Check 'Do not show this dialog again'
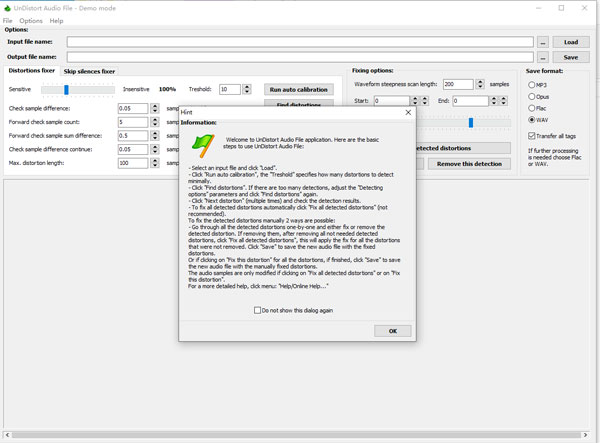This screenshot has width=600, height=443. (x=258, y=310)
